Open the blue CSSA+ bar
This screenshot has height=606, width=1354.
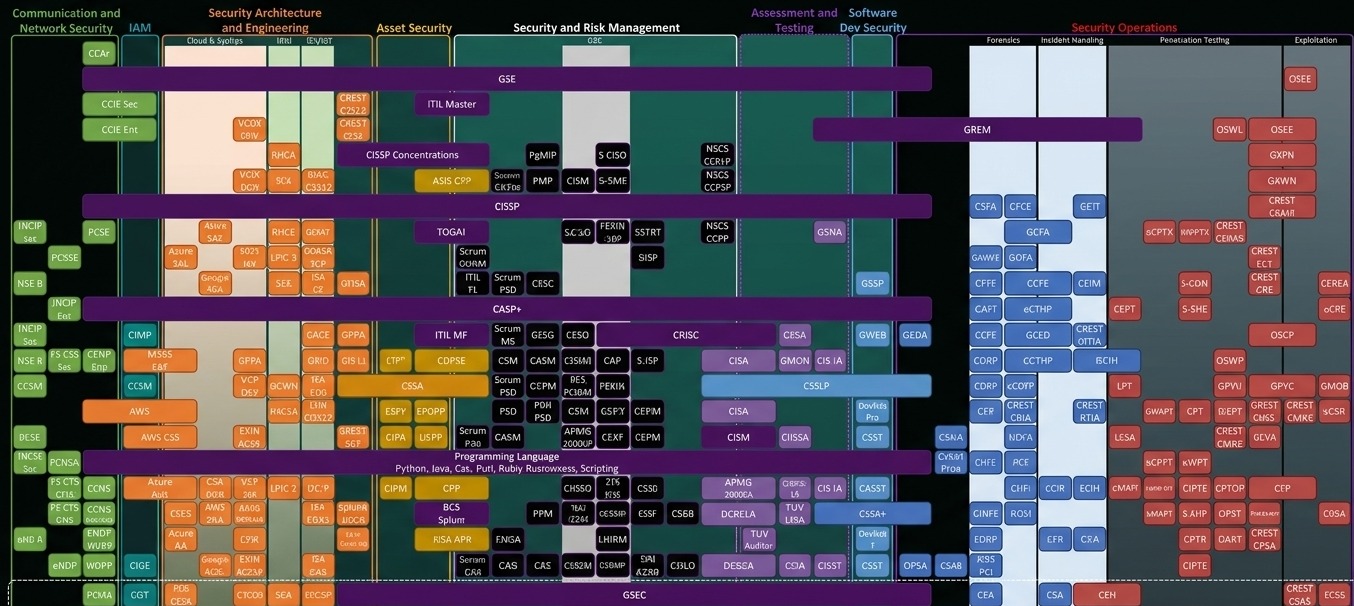[872, 514]
